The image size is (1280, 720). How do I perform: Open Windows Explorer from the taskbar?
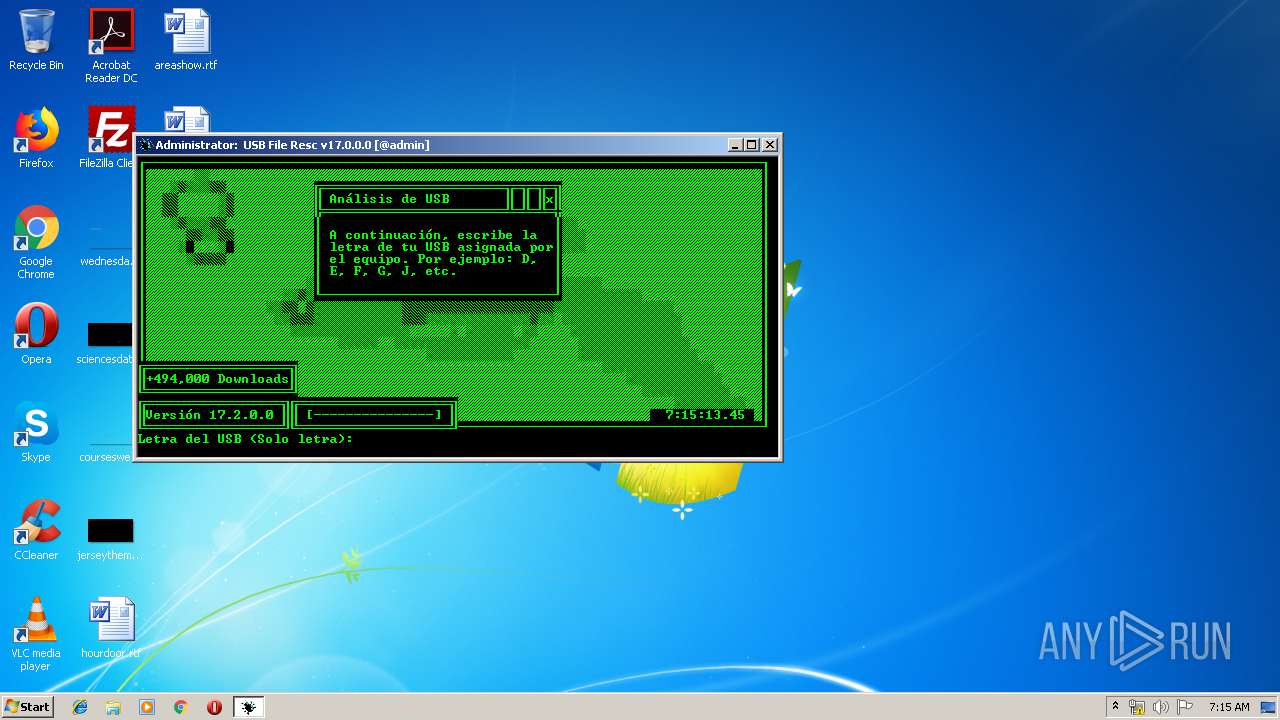pyautogui.click(x=113, y=707)
